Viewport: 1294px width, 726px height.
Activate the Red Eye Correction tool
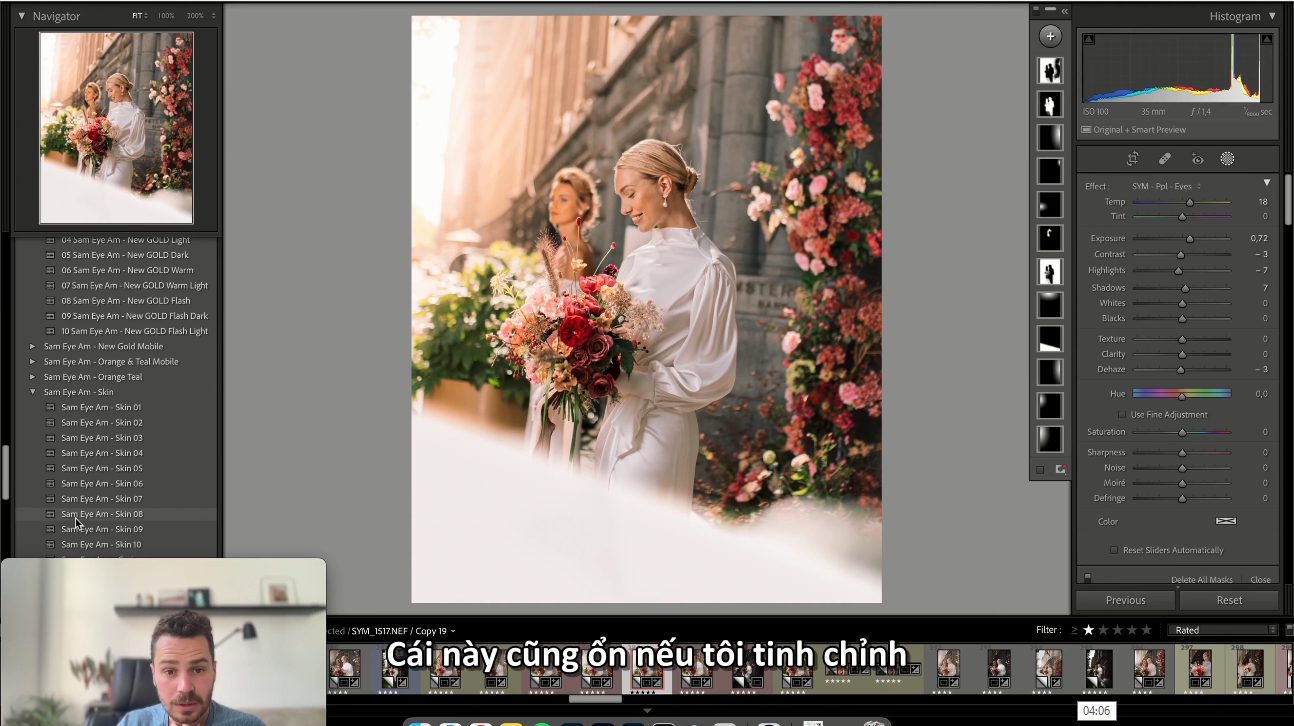coord(1197,159)
